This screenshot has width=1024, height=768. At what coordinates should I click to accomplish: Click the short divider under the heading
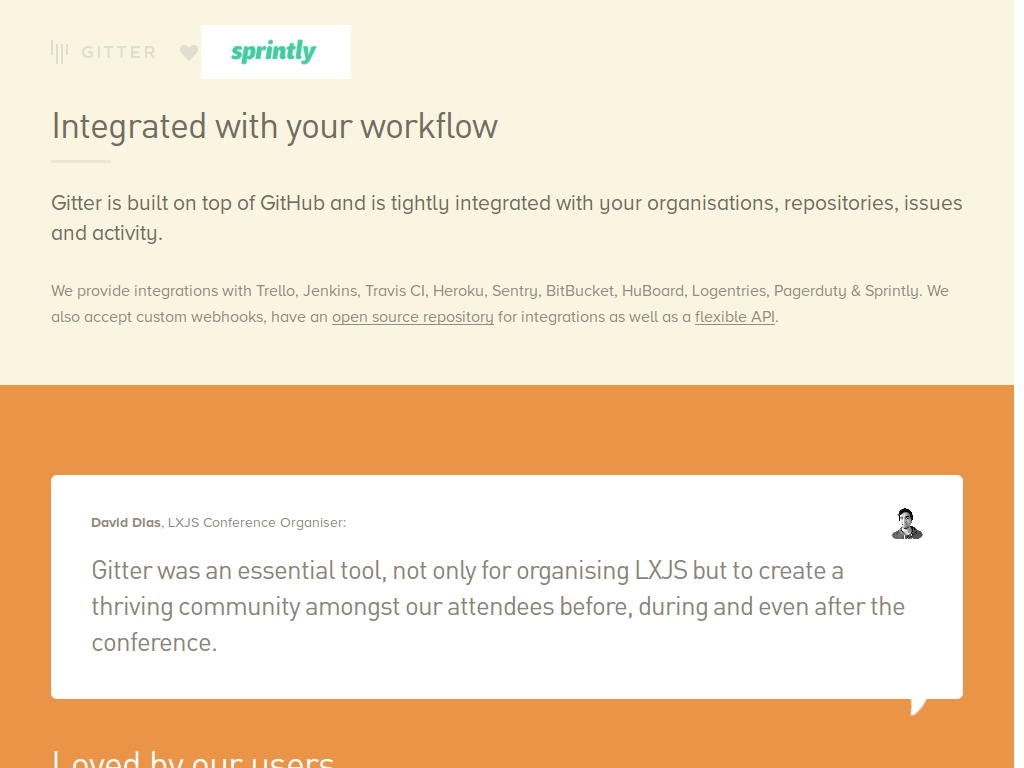coord(81,161)
